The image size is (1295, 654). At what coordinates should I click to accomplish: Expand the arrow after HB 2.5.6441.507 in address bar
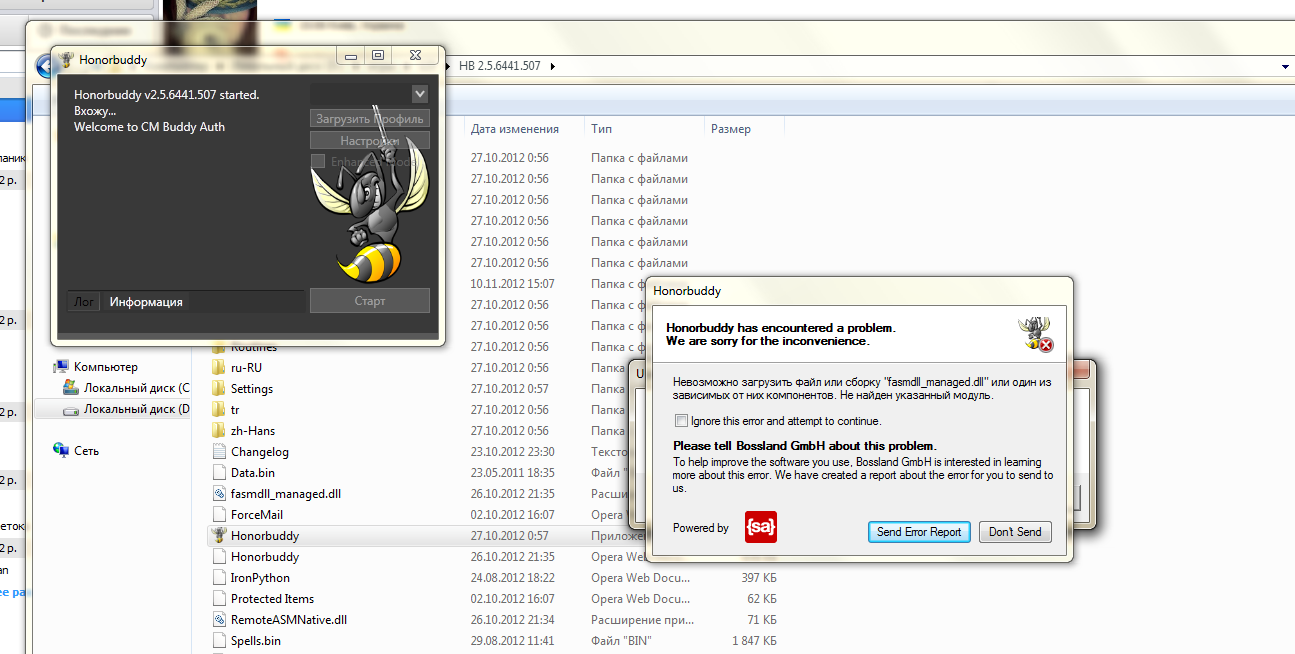pyautogui.click(x=552, y=66)
